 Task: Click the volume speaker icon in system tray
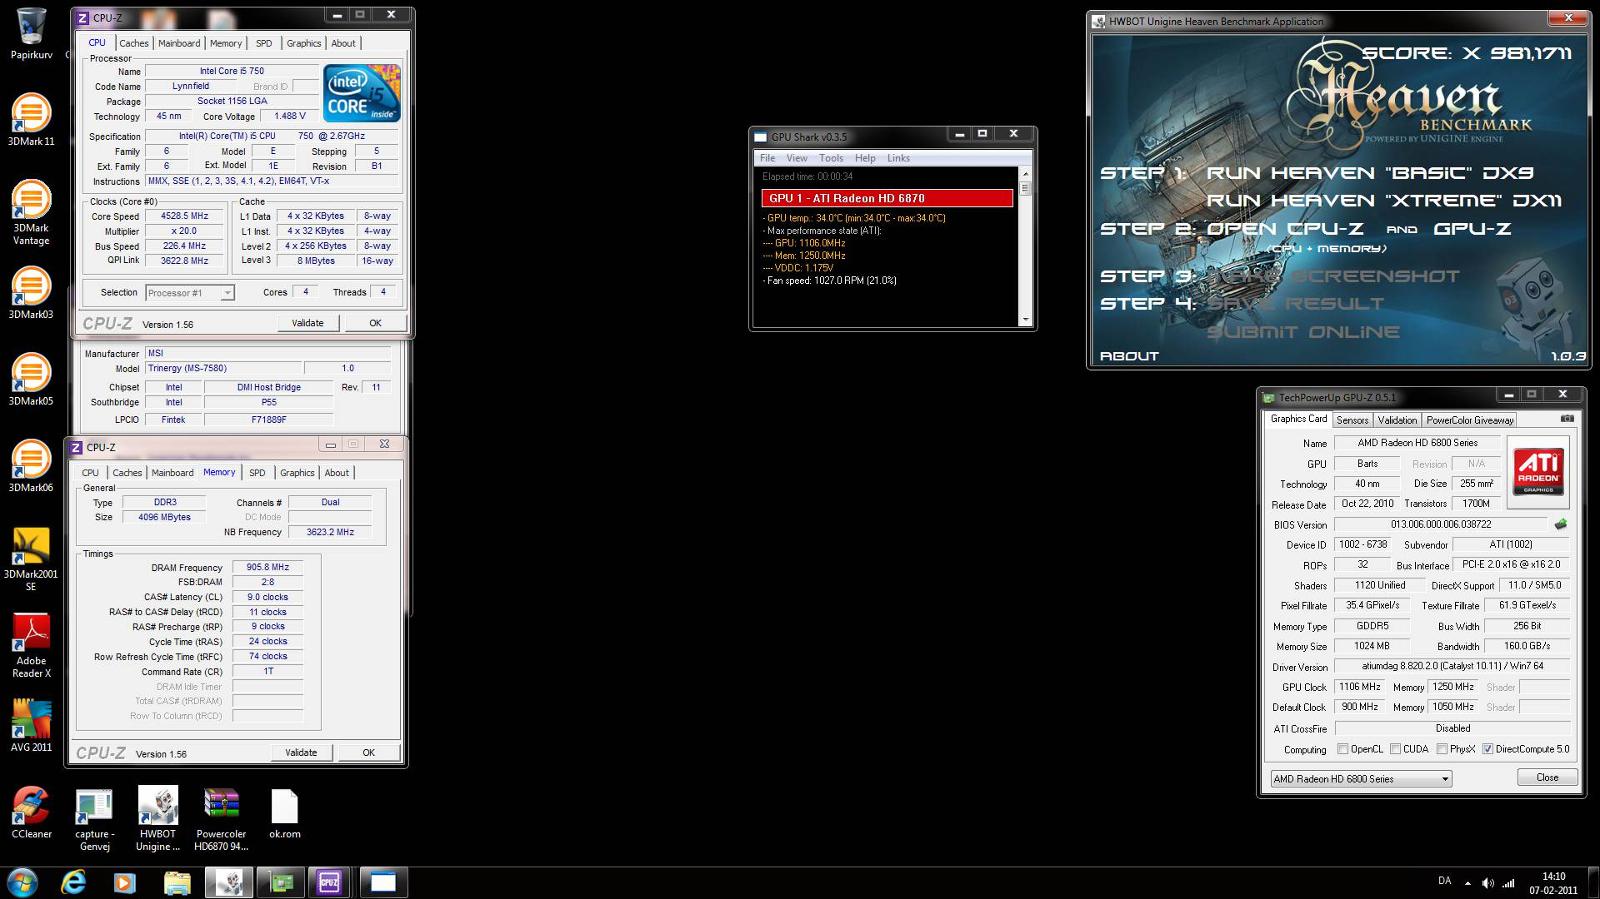coord(1487,883)
